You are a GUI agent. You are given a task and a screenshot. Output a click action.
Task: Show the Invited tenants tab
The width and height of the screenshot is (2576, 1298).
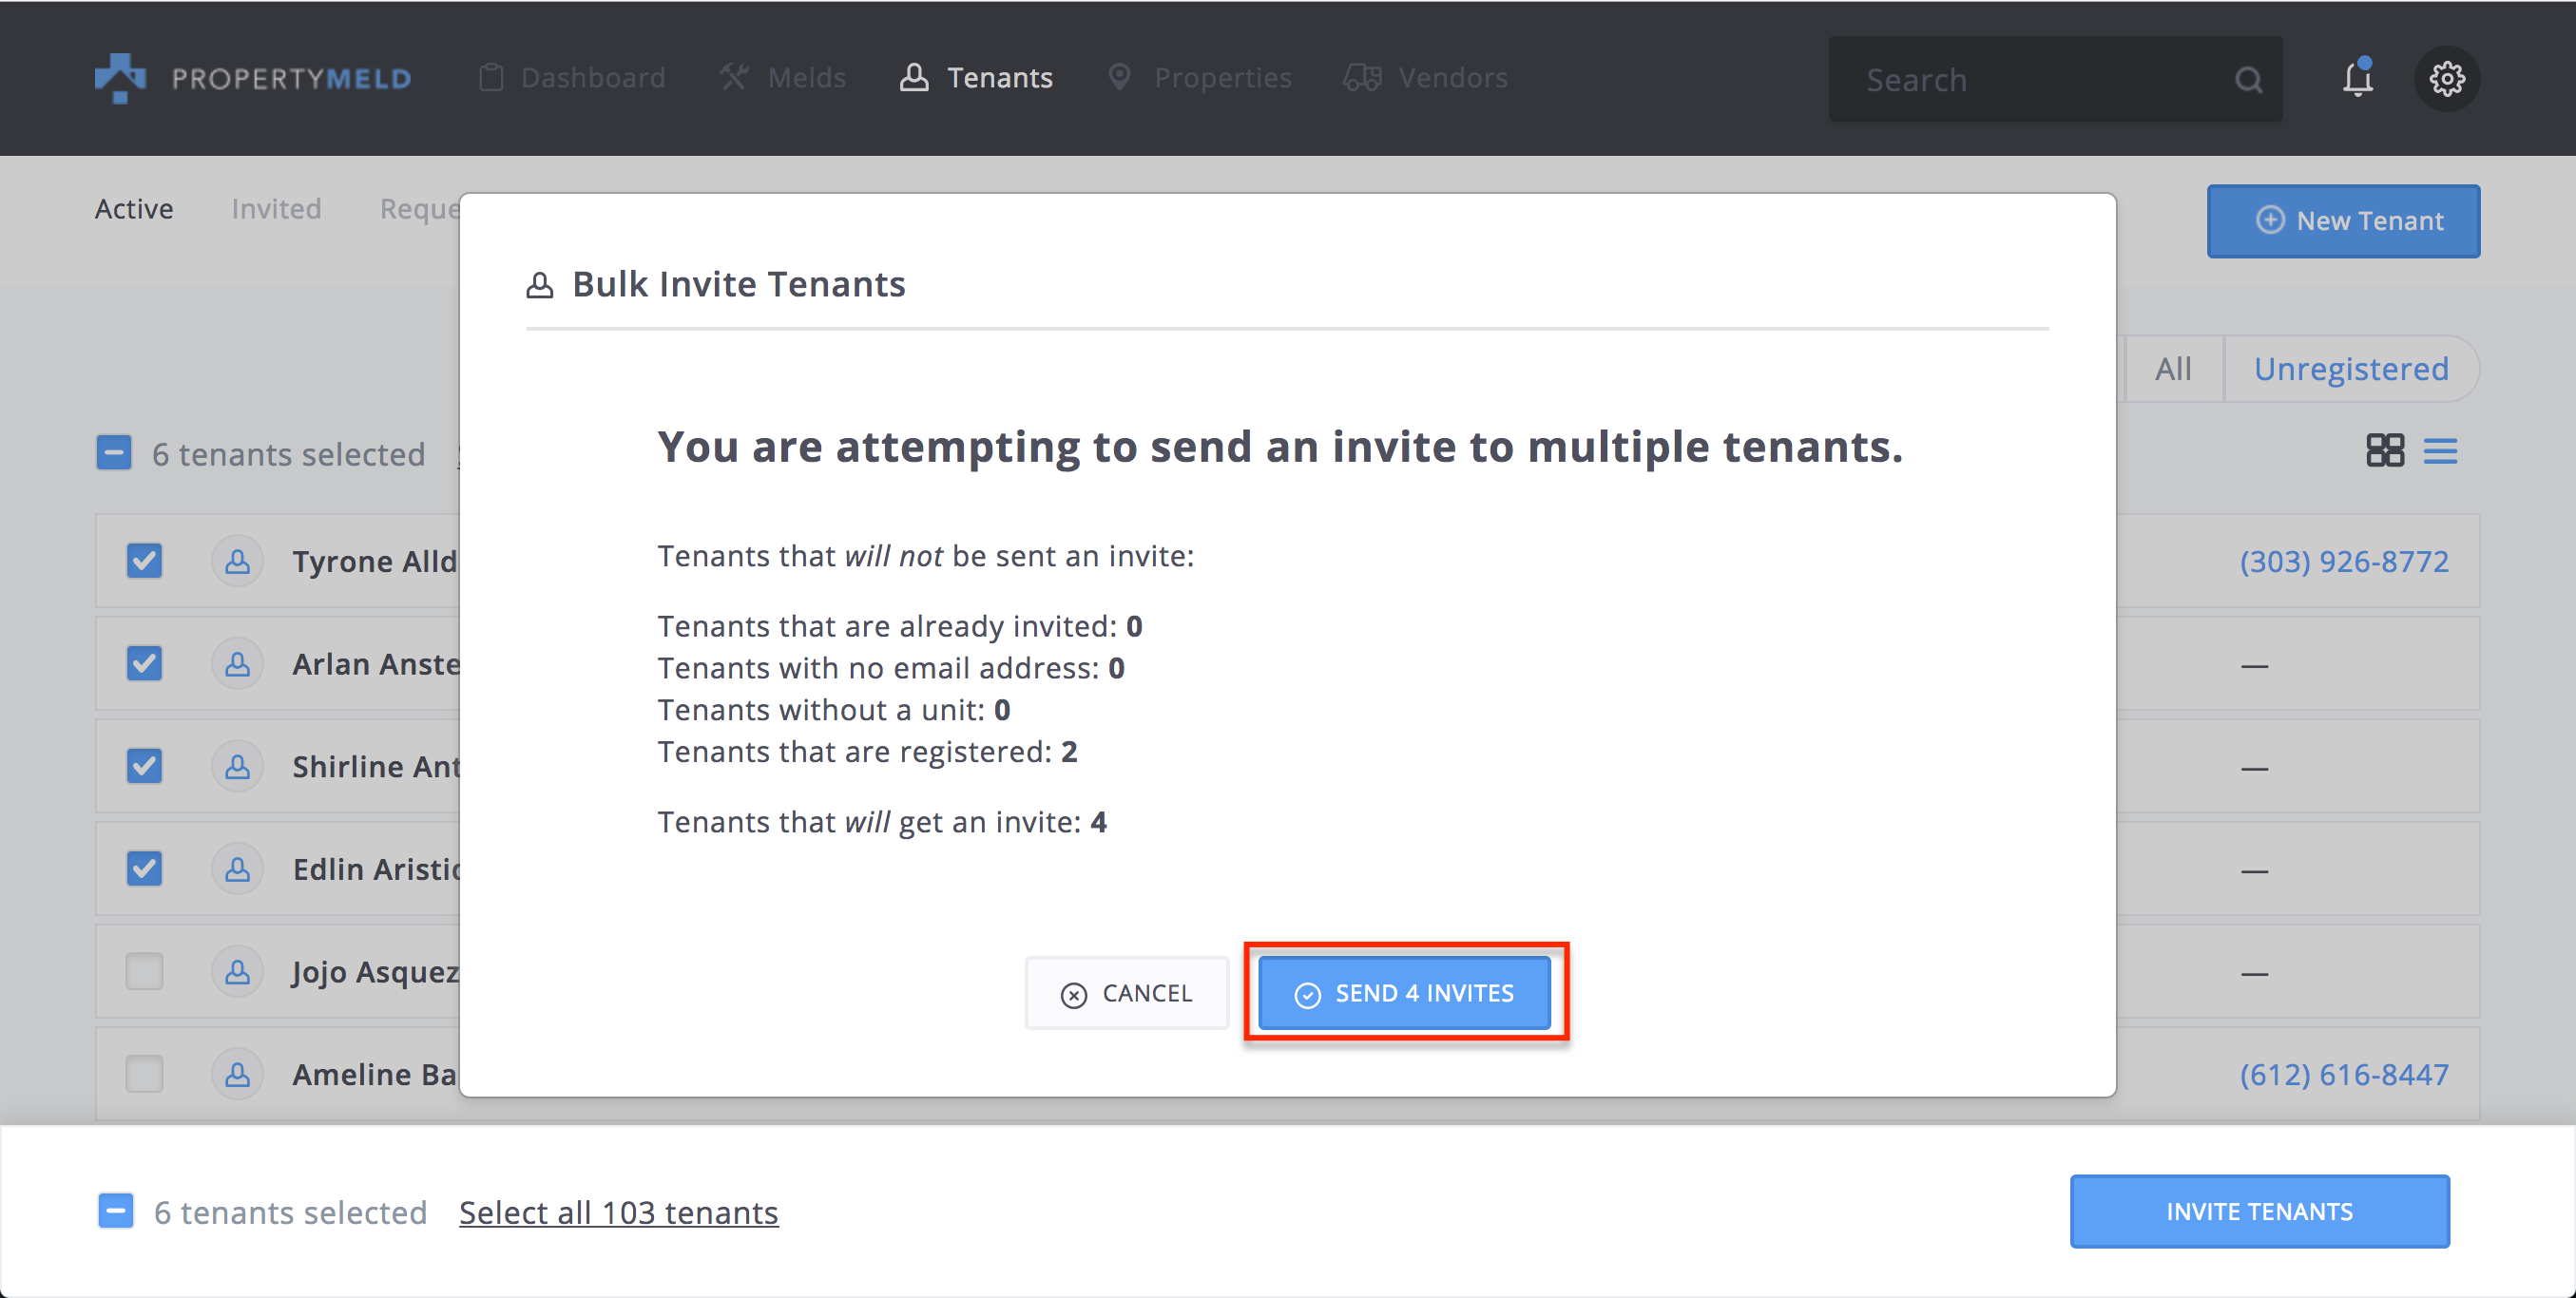click(x=276, y=209)
